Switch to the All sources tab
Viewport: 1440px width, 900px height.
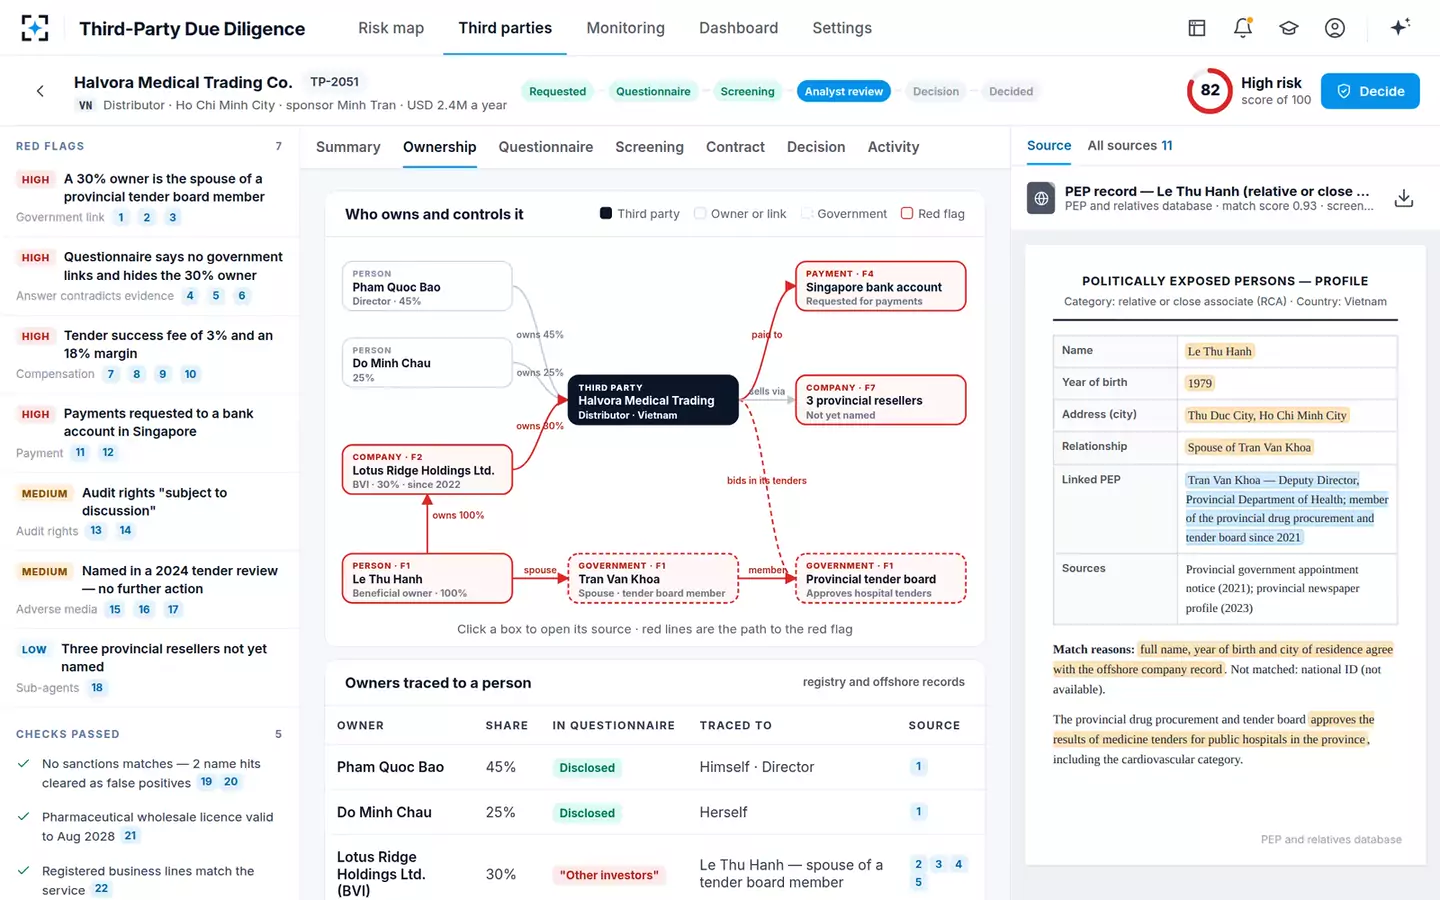pyautogui.click(x=1130, y=146)
